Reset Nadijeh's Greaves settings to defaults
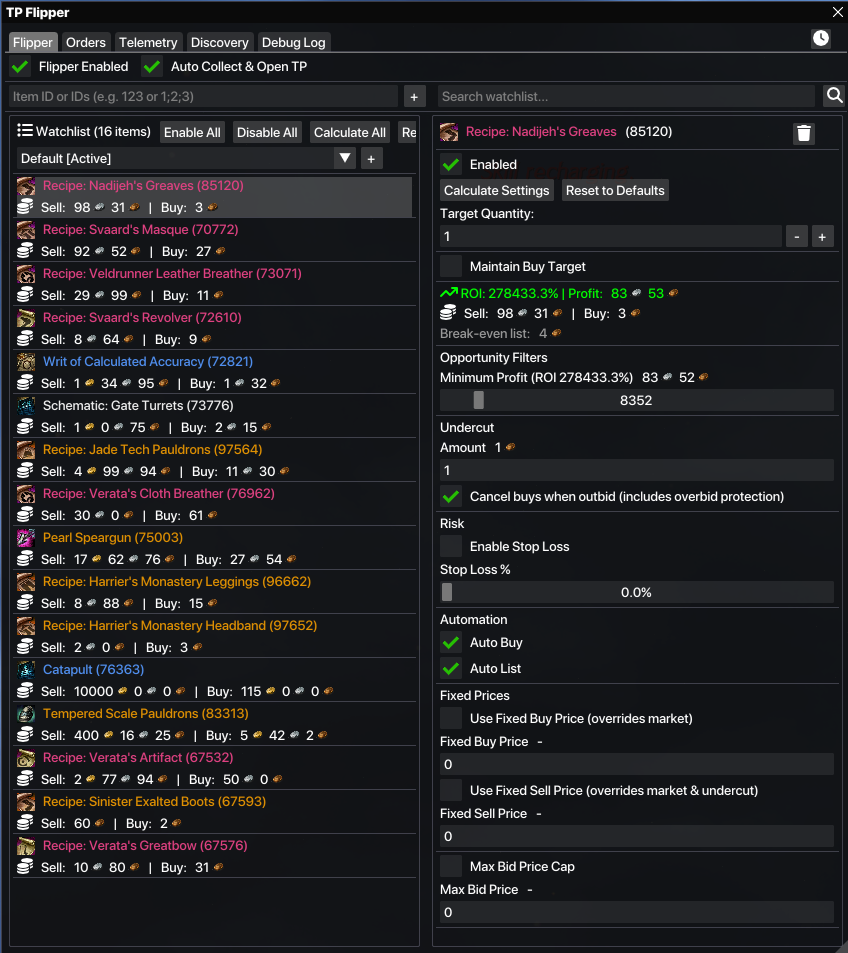Screen dimensions: 848x953 [x=613, y=190]
